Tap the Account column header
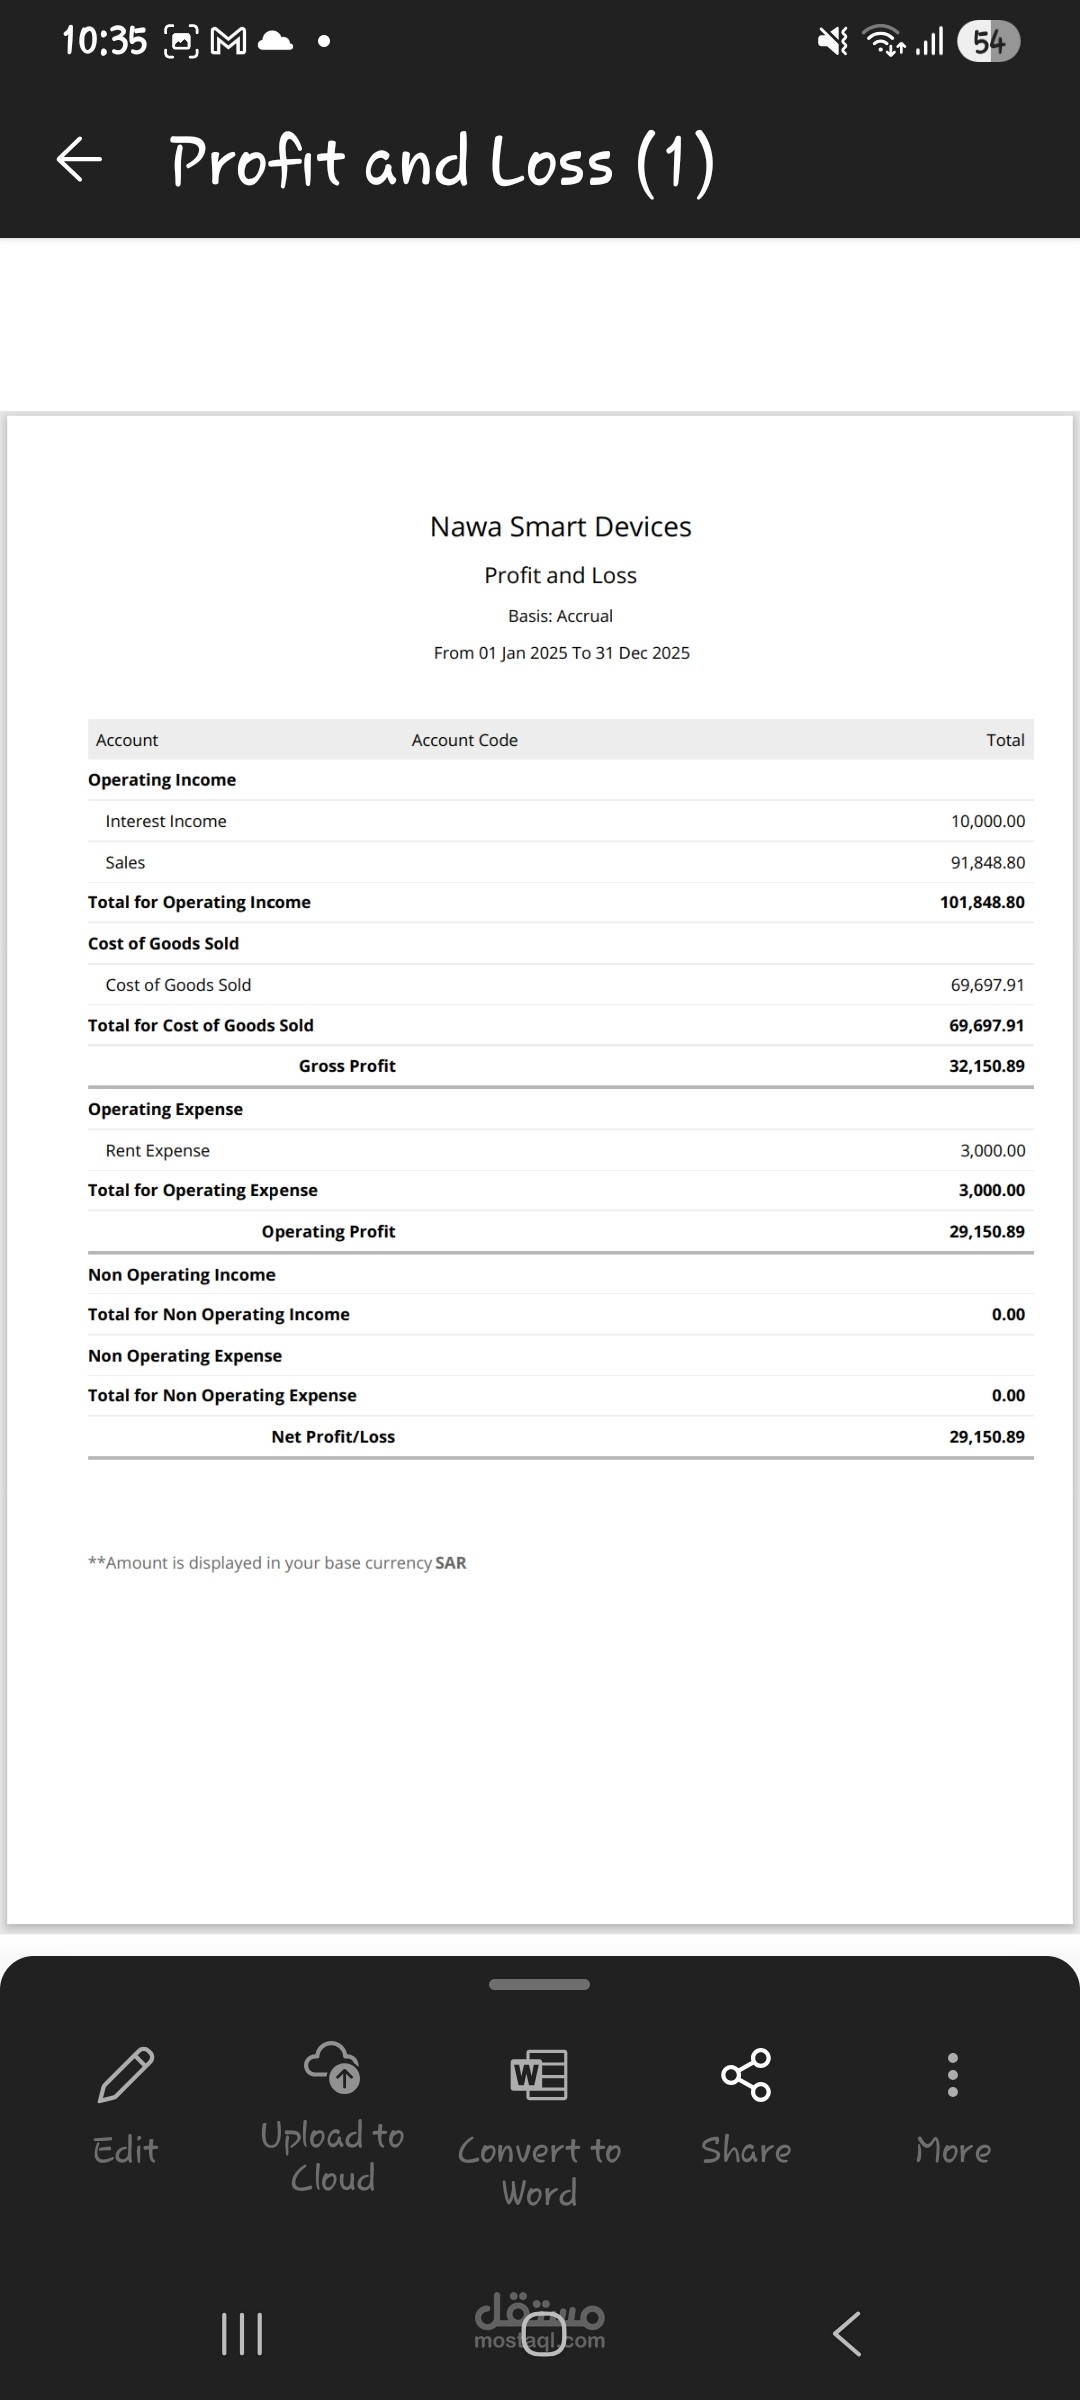 (127, 740)
